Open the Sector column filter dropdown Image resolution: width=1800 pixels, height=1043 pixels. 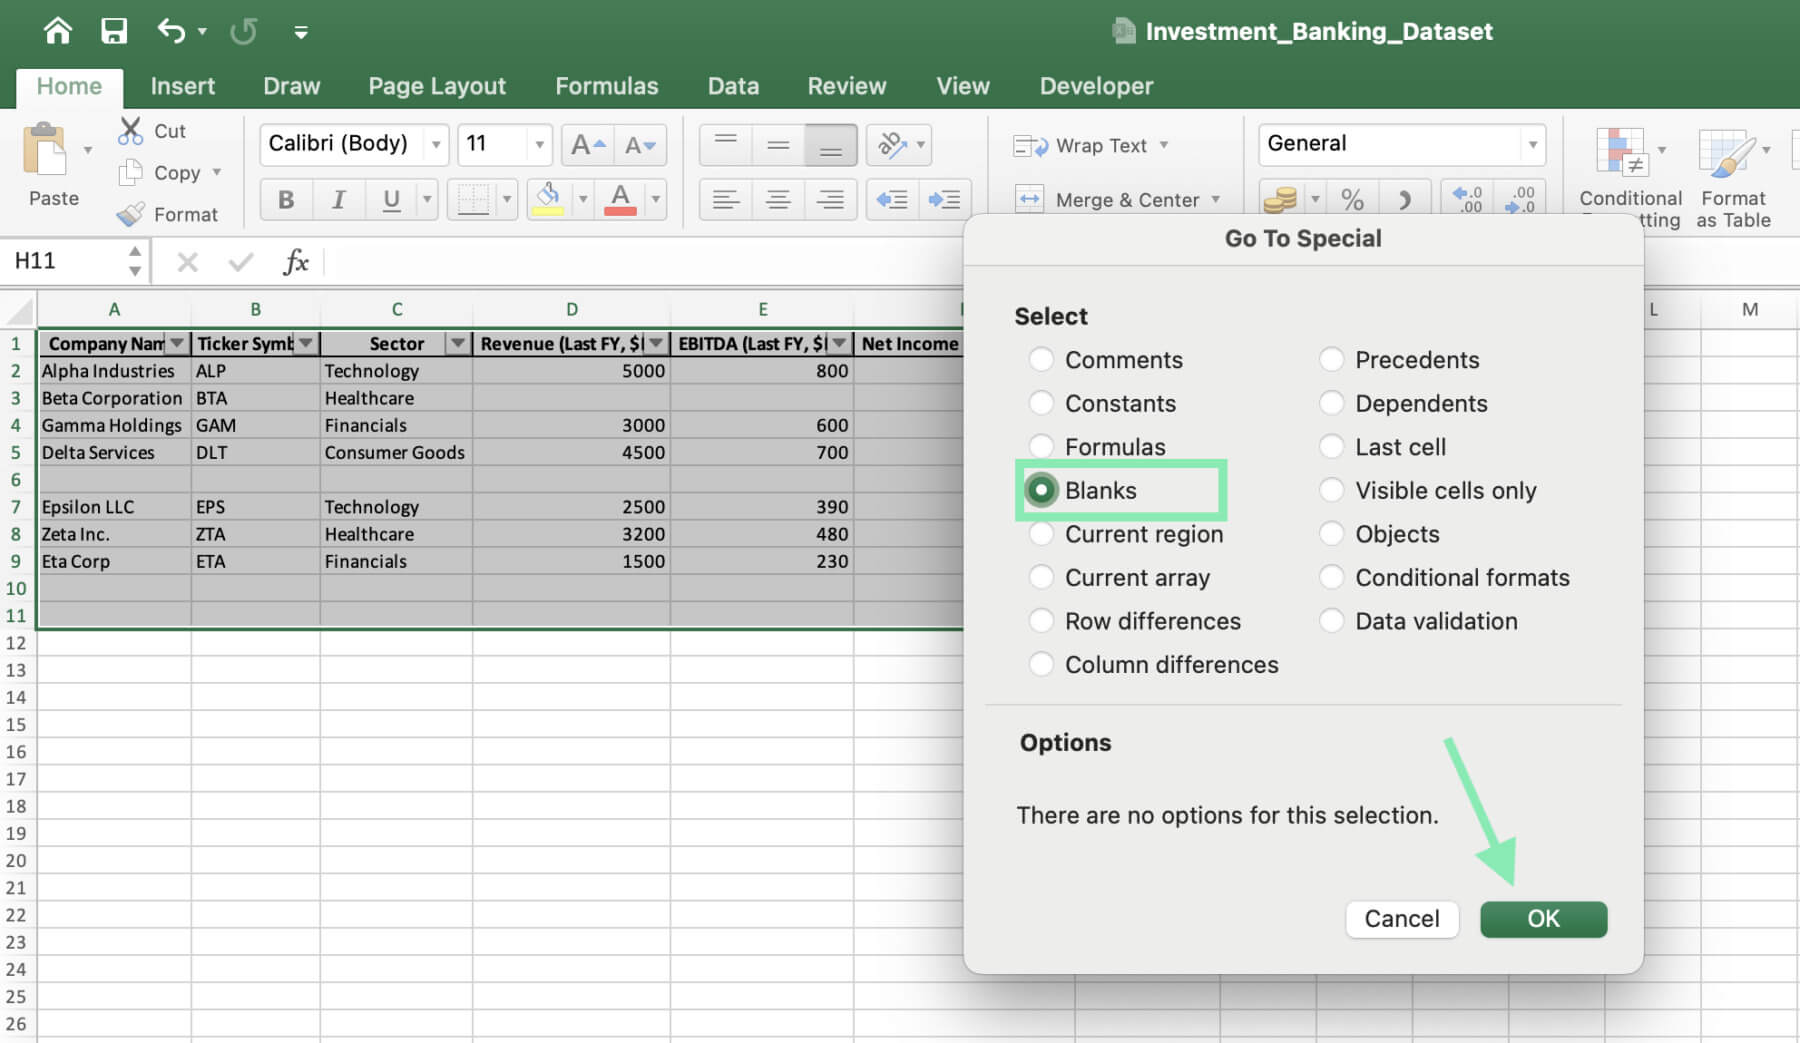pos(456,343)
